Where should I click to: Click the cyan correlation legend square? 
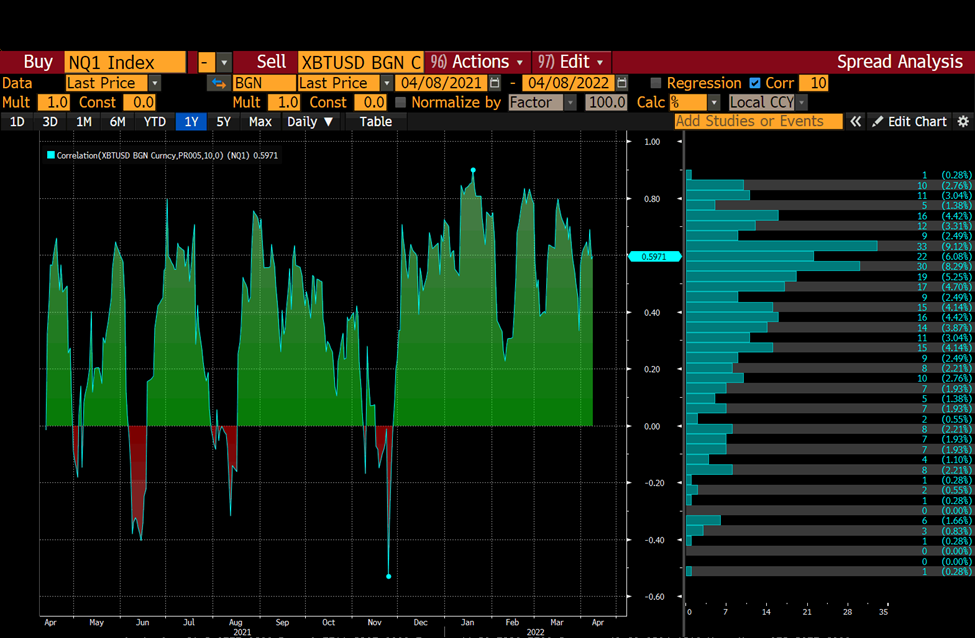[x=51, y=155]
